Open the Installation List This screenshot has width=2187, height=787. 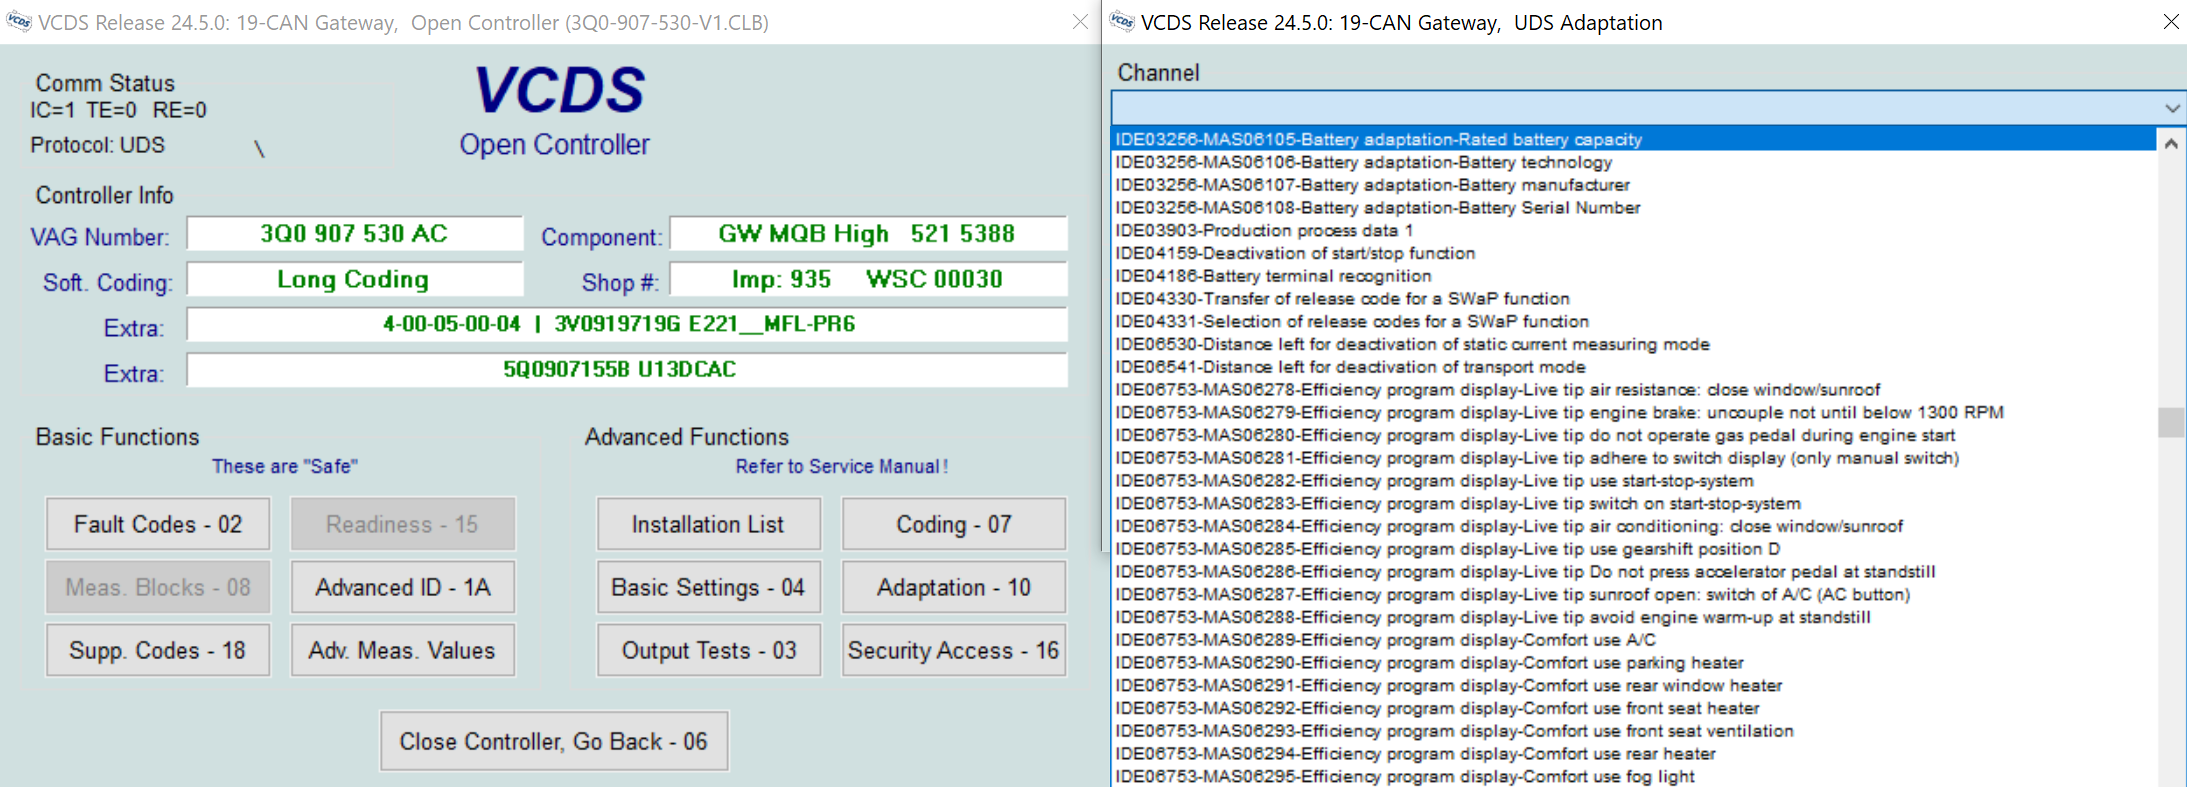click(709, 524)
